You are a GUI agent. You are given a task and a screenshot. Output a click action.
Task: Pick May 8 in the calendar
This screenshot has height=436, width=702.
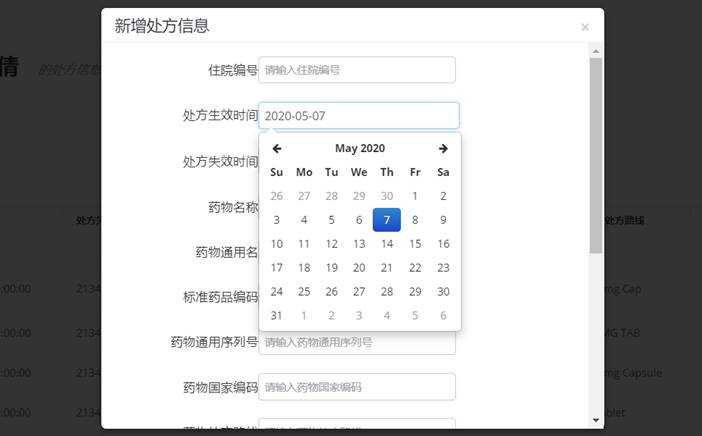pos(415,220)
